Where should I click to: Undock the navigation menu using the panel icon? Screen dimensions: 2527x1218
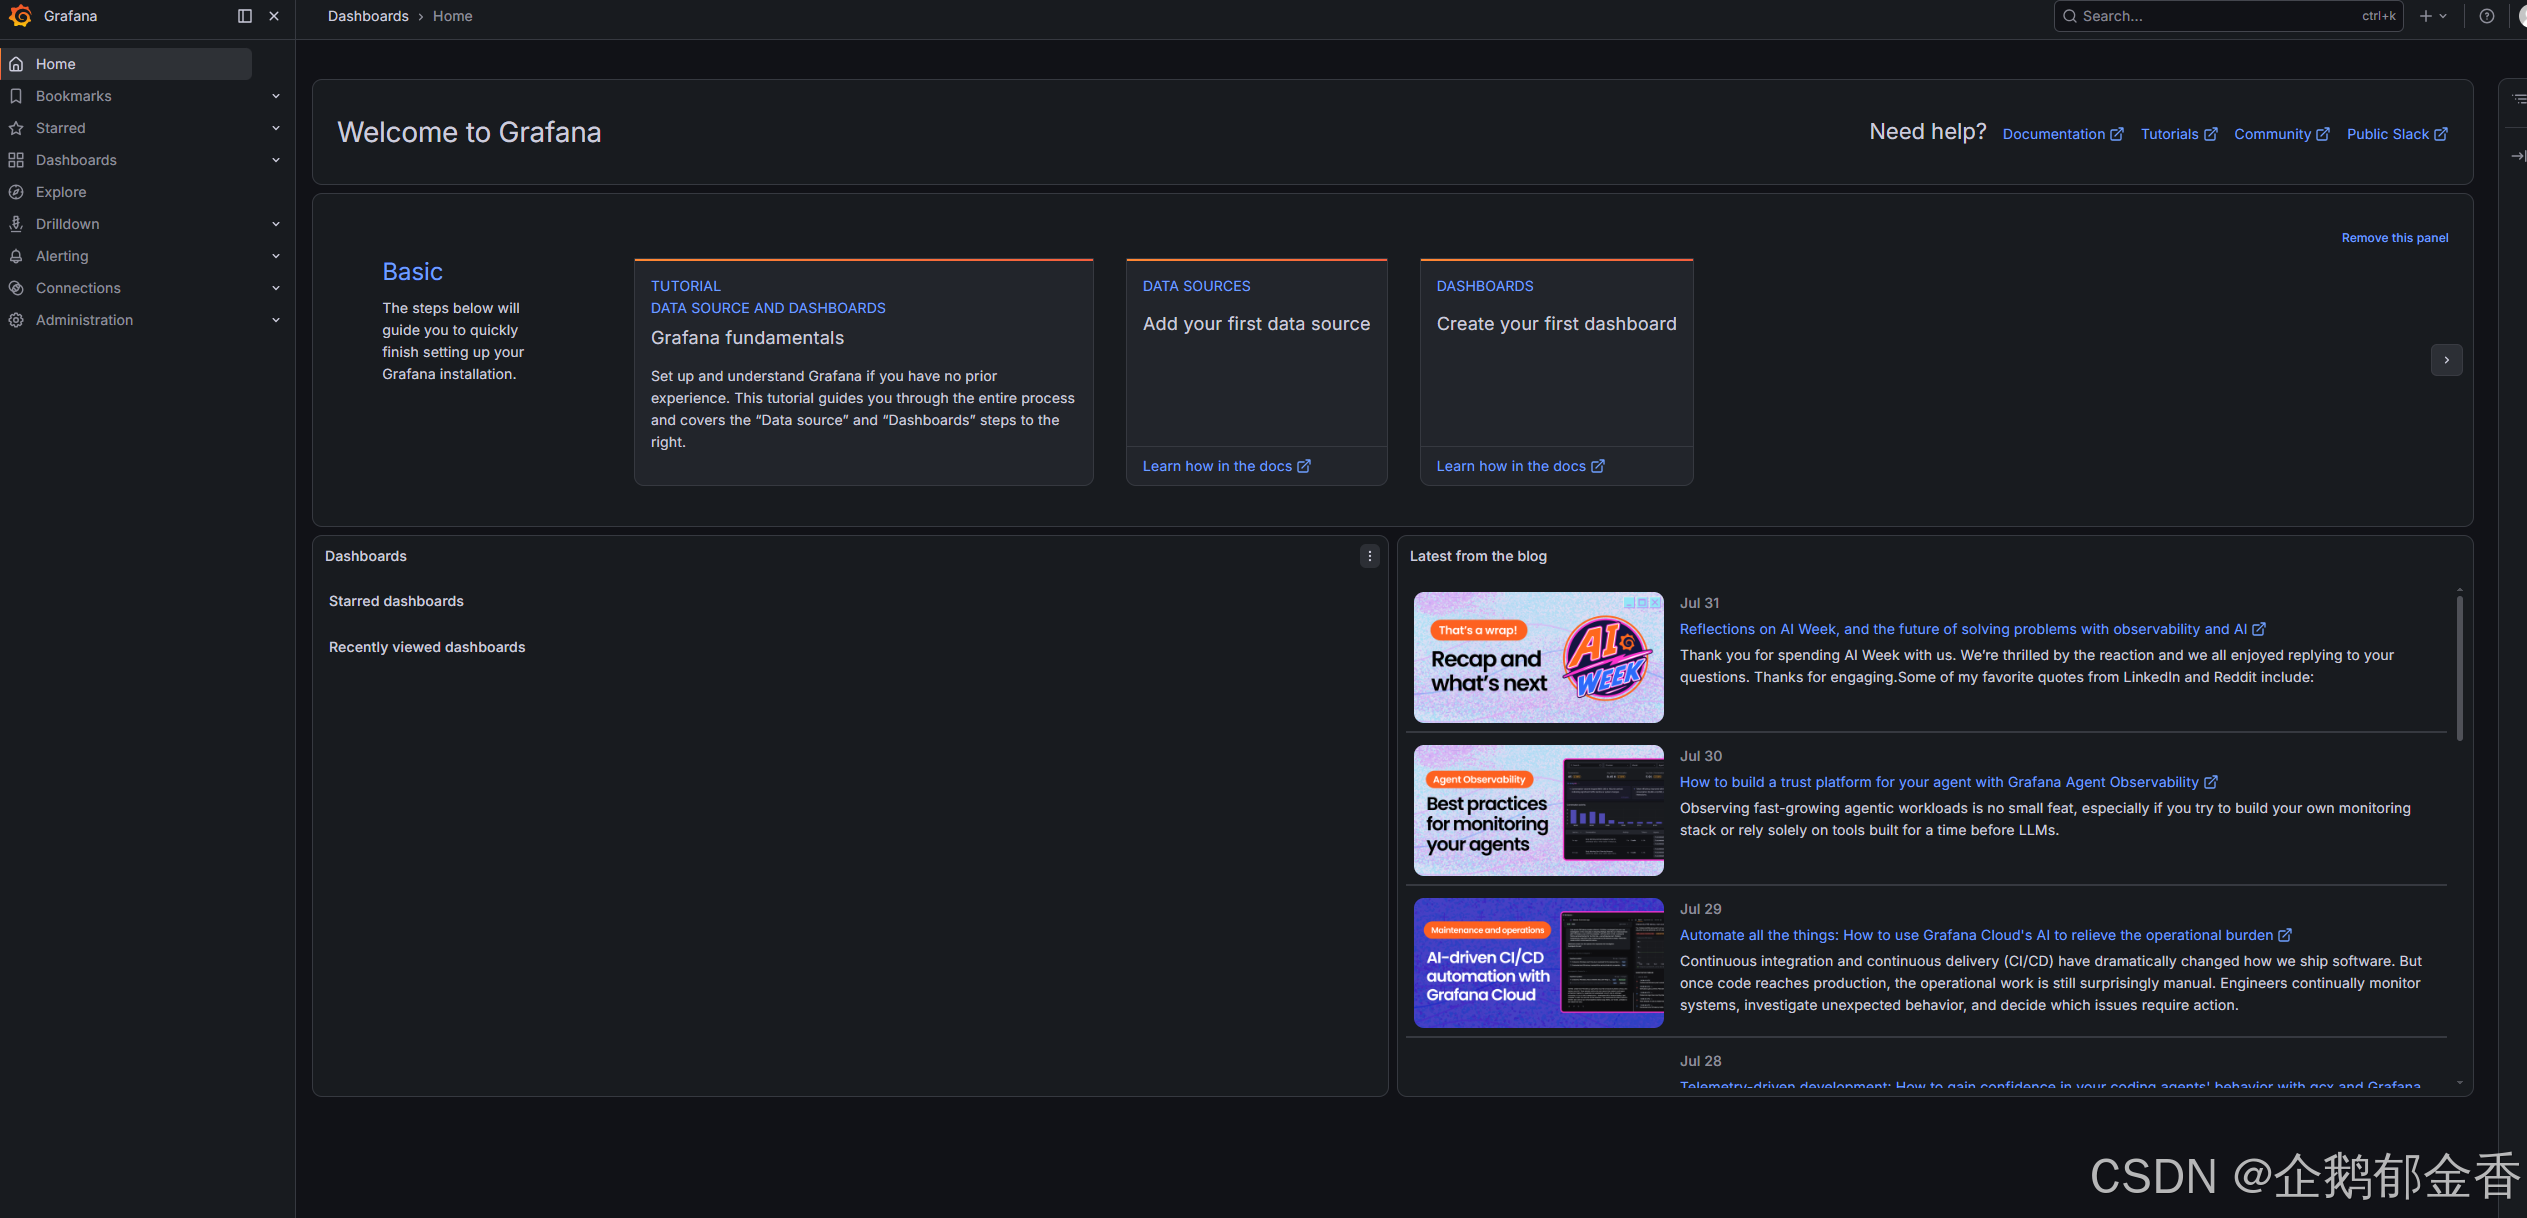(245, 16)
